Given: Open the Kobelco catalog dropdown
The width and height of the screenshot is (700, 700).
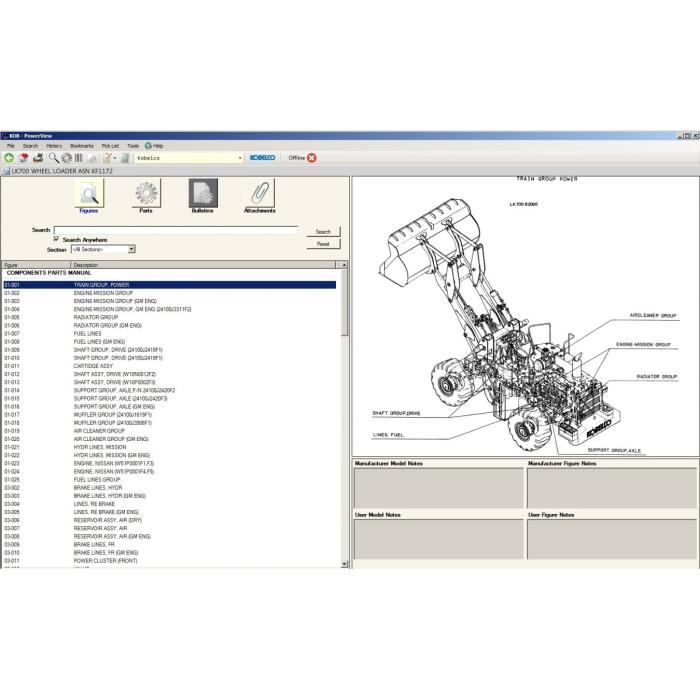Looking at the screenshot, I should coord(240,158).
